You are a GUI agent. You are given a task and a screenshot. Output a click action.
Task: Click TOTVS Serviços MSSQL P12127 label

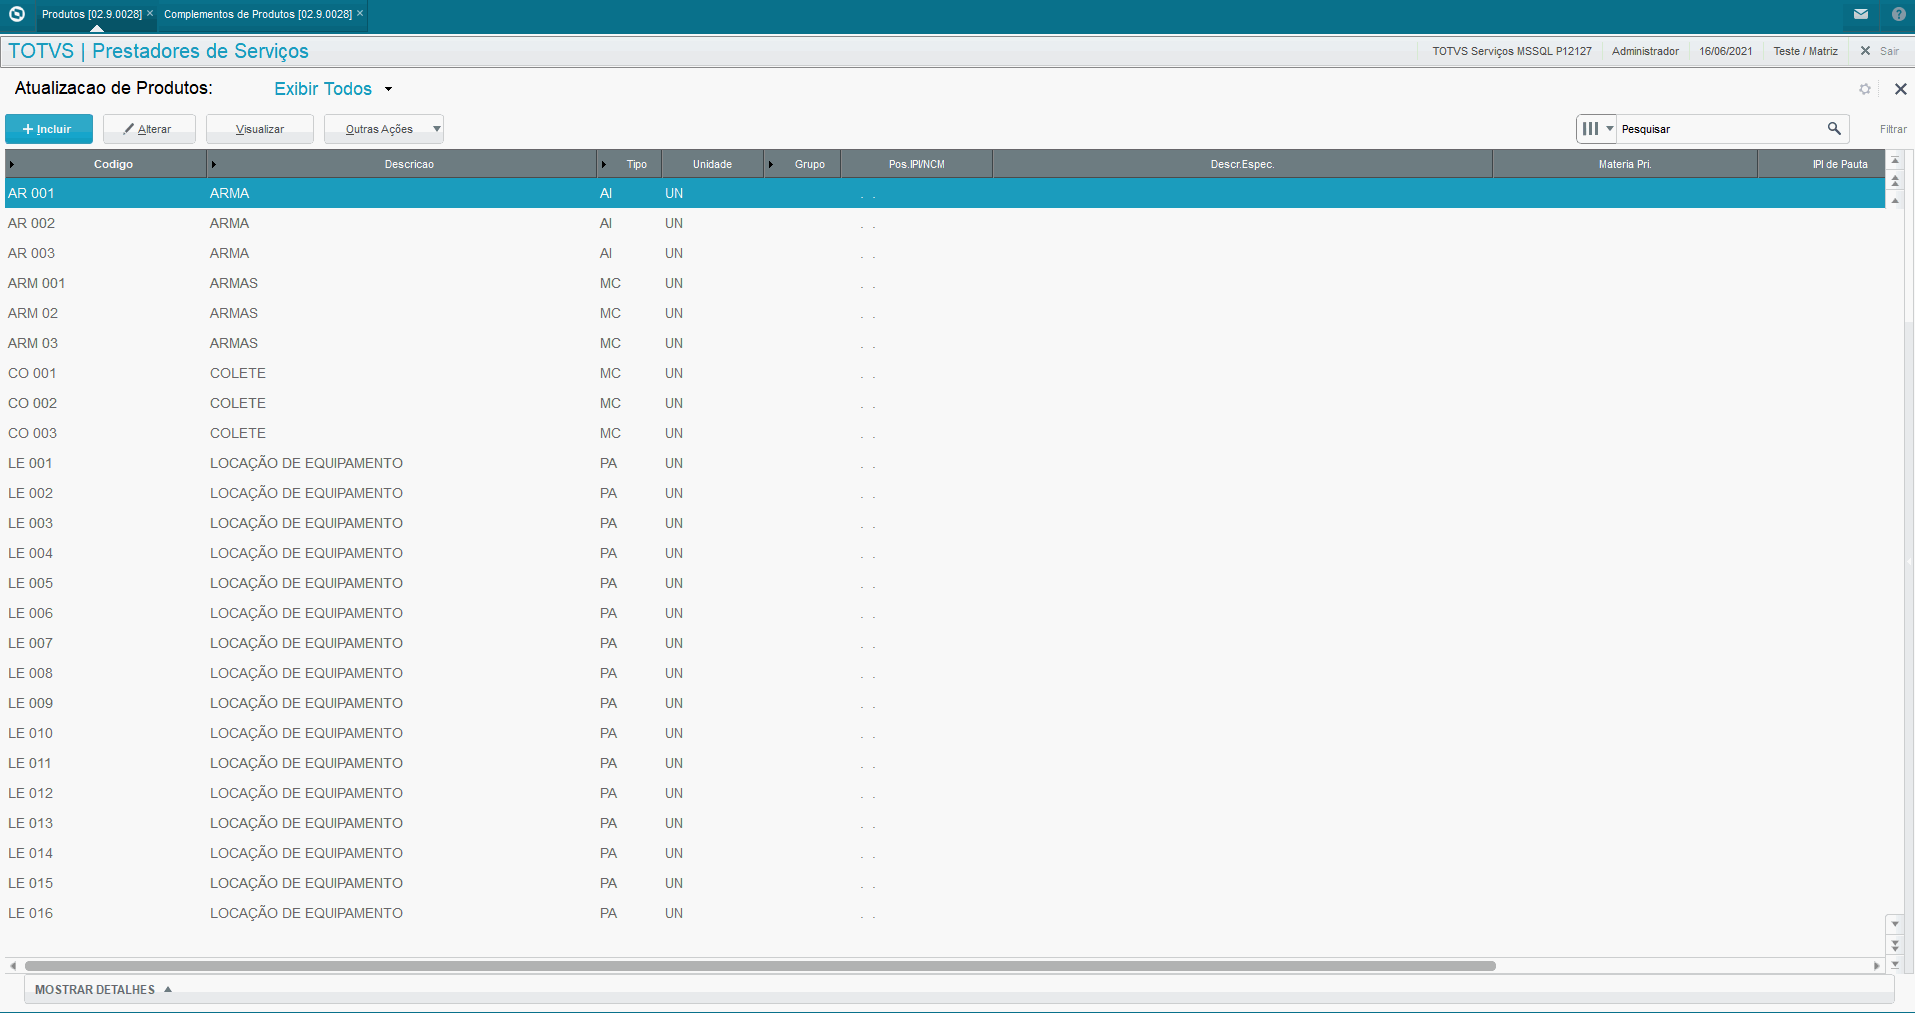[1511, 51]
